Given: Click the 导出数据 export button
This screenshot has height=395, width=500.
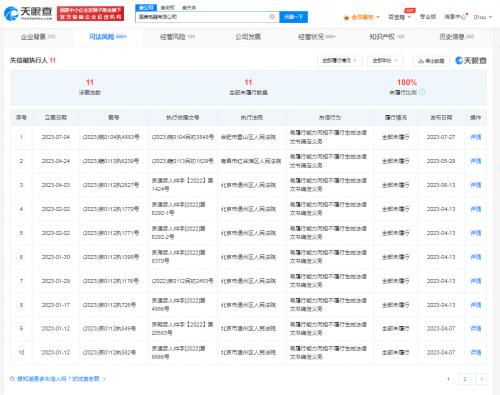Looking at the screenshot, I should (431, 61).
